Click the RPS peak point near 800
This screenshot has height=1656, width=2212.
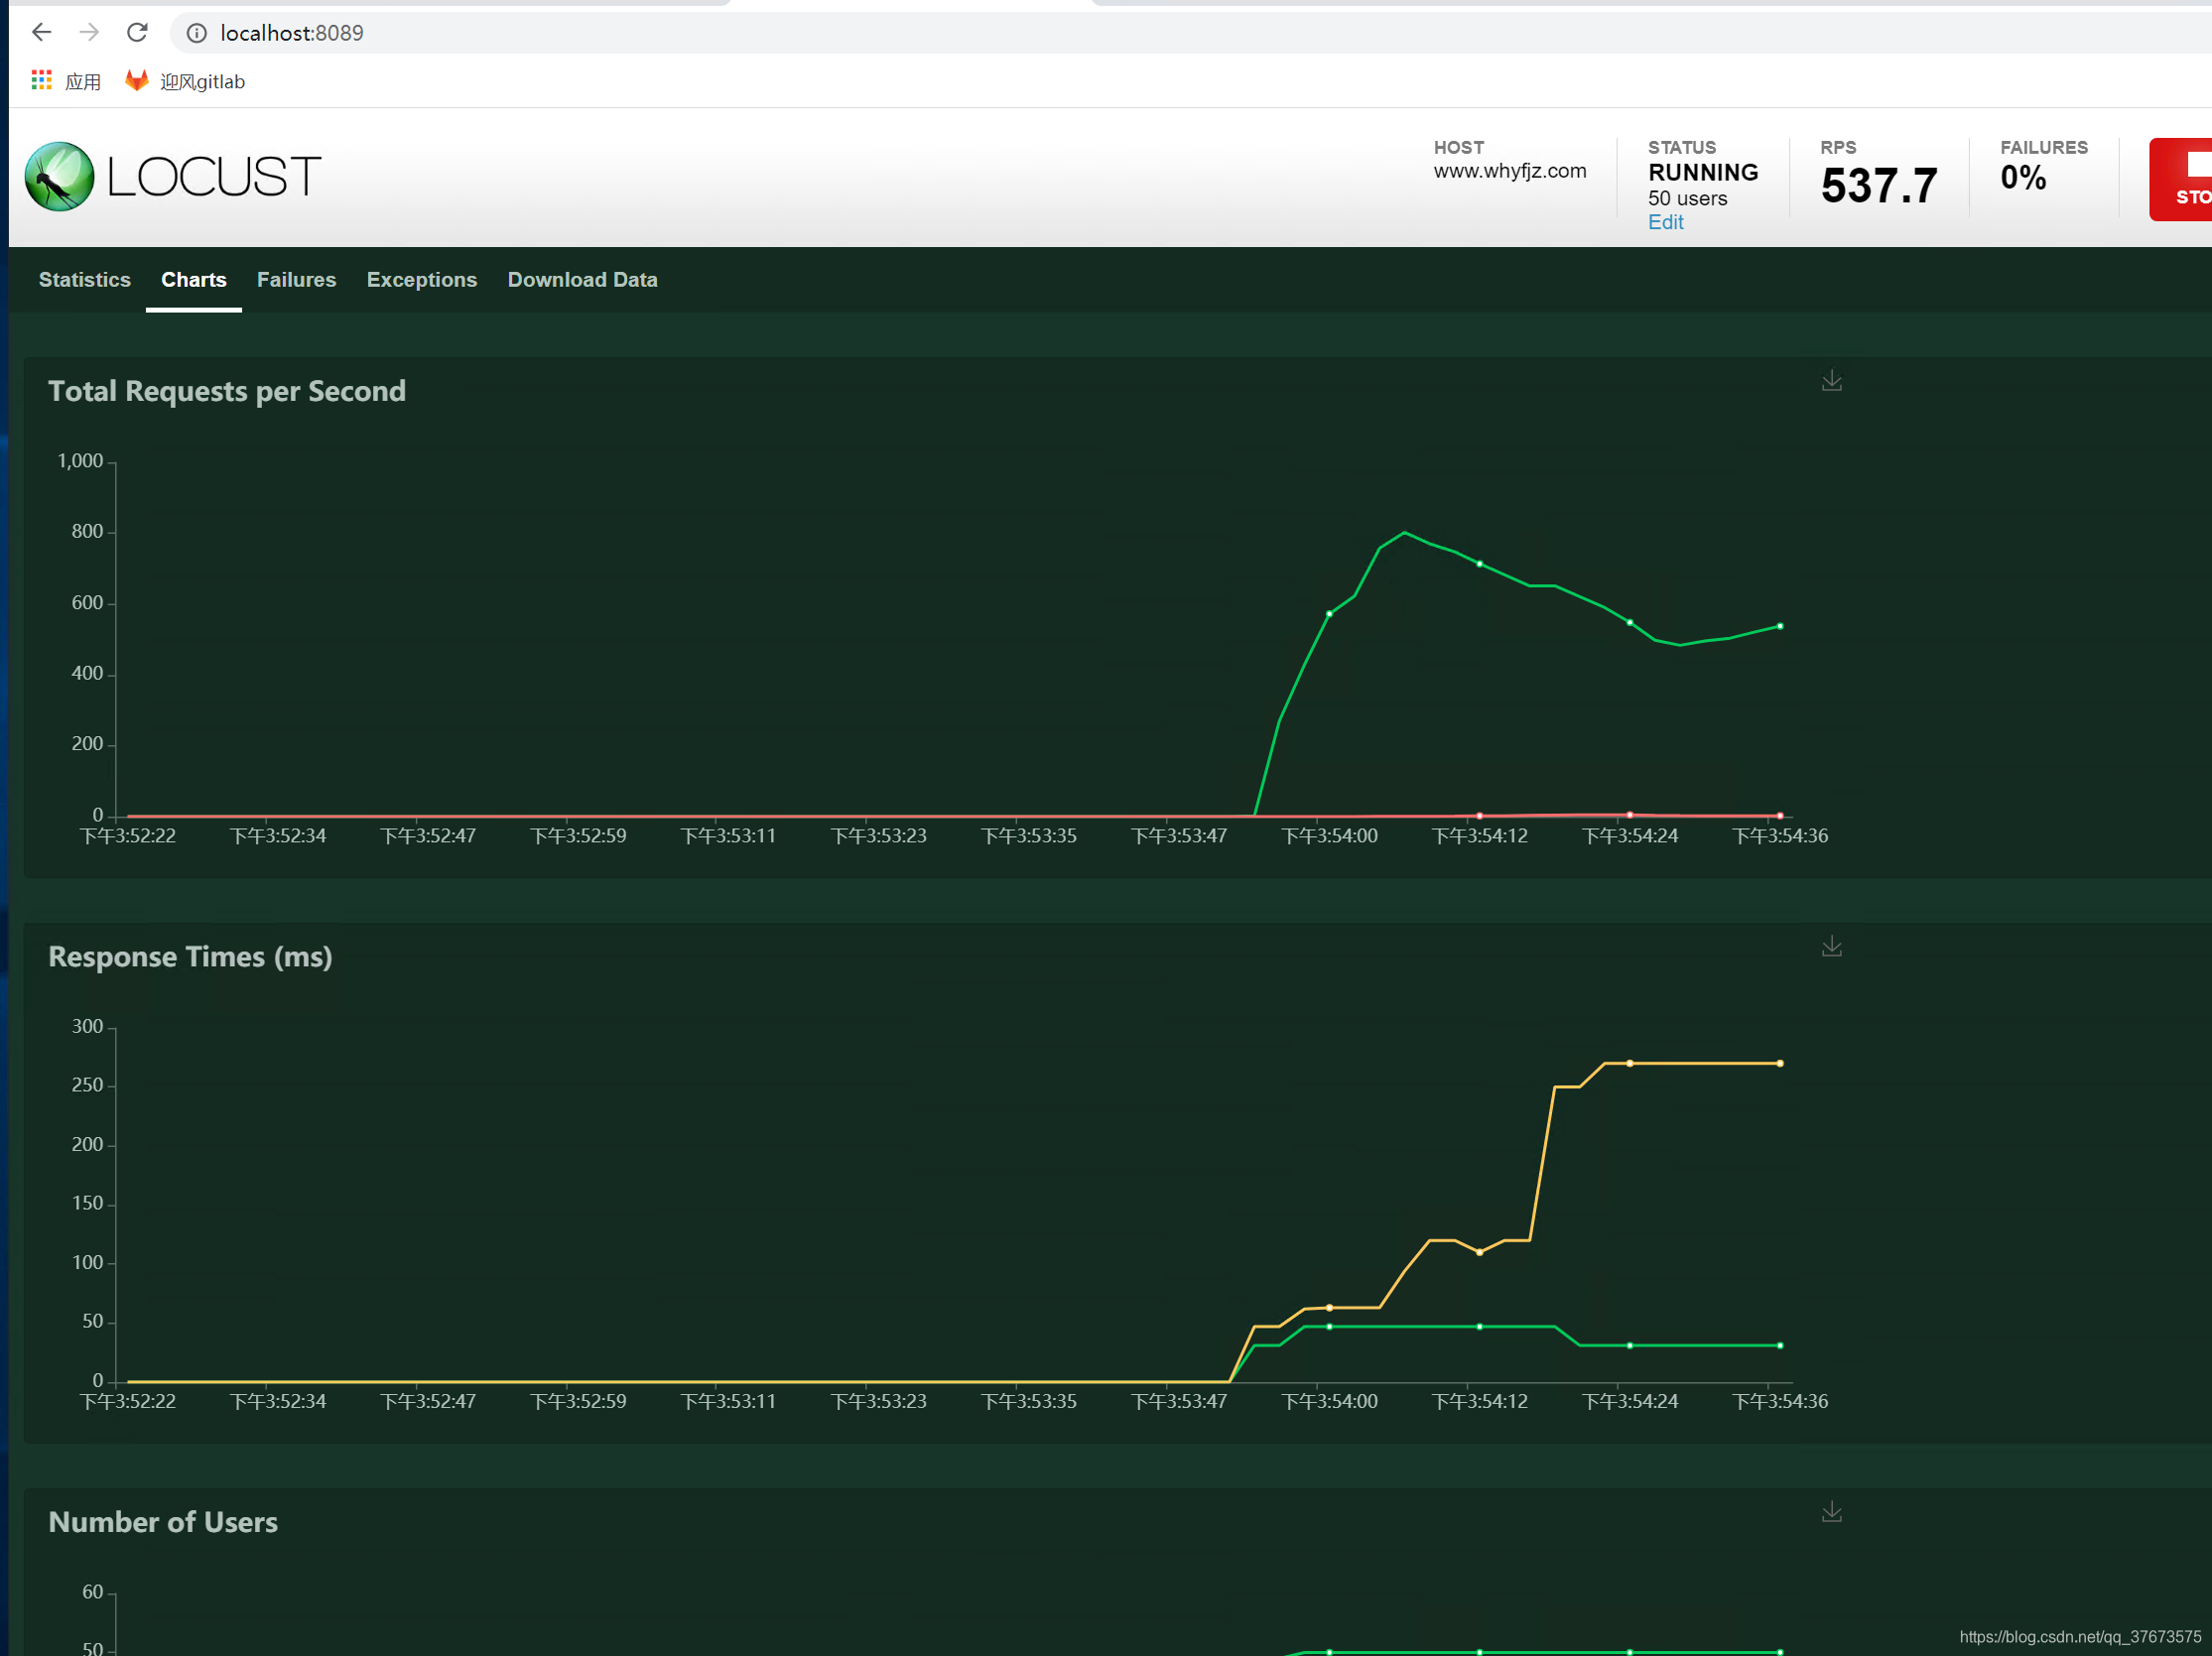(1404, 533)
